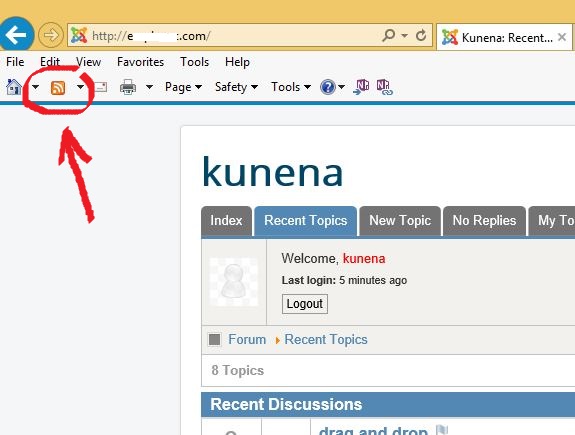Expand the Tools dropdown in the command bar

(291, 87)
